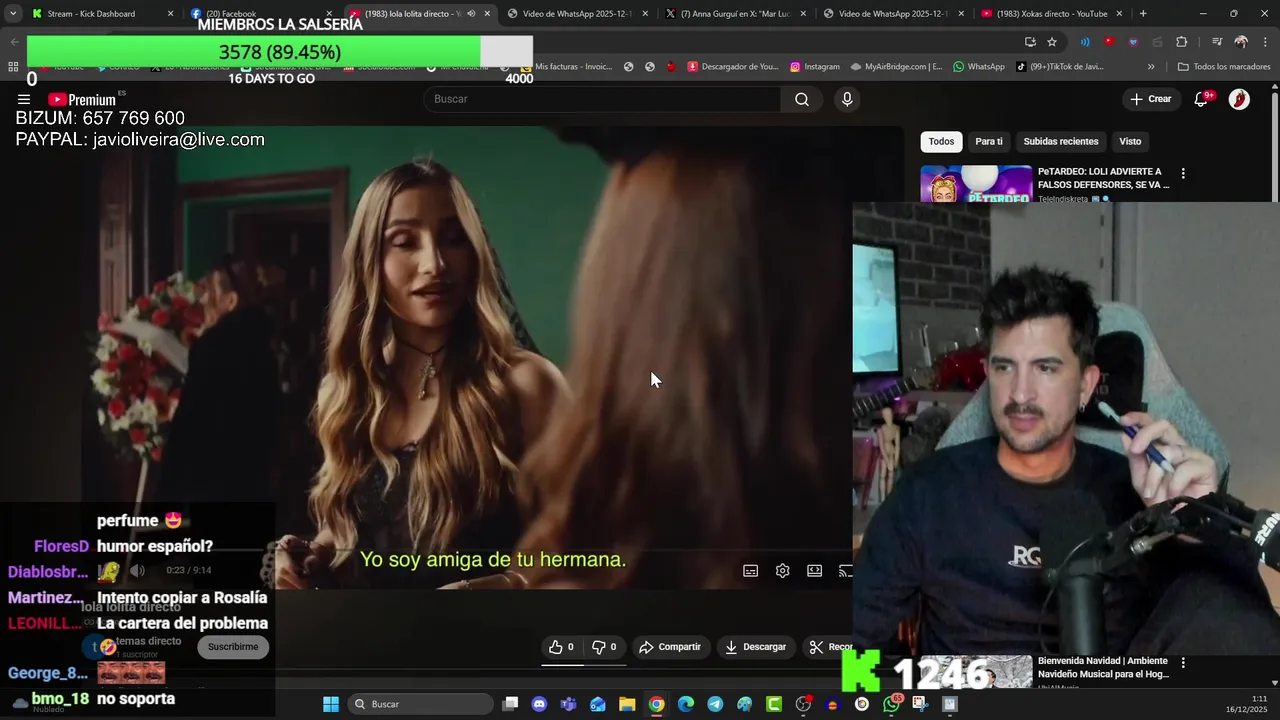The image size is (1280, 720).
Task: Select the Subidas recientes filter chip
Action: [1061, 141]
